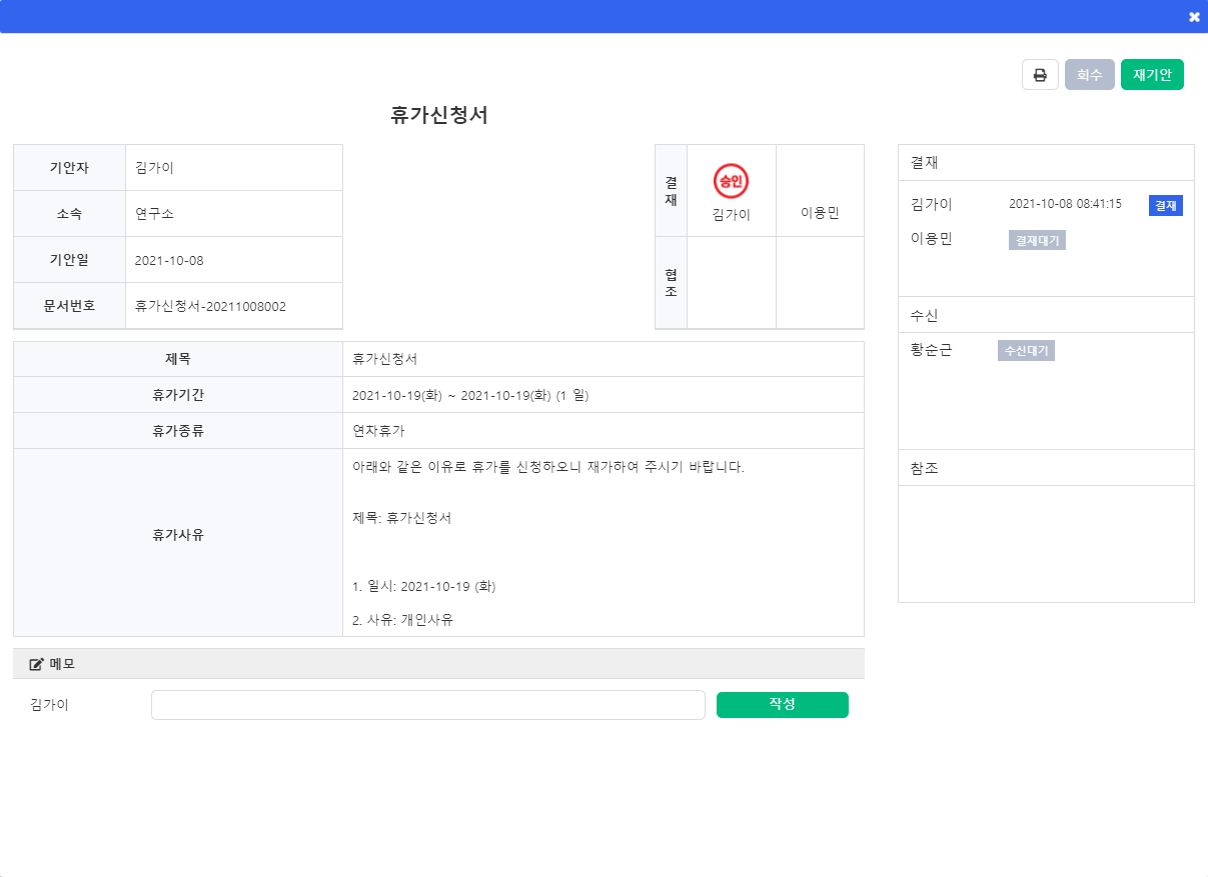This screenshot has width=1208, height=877.
Task: Click the 수신 section header
Action: coord(925,315)
